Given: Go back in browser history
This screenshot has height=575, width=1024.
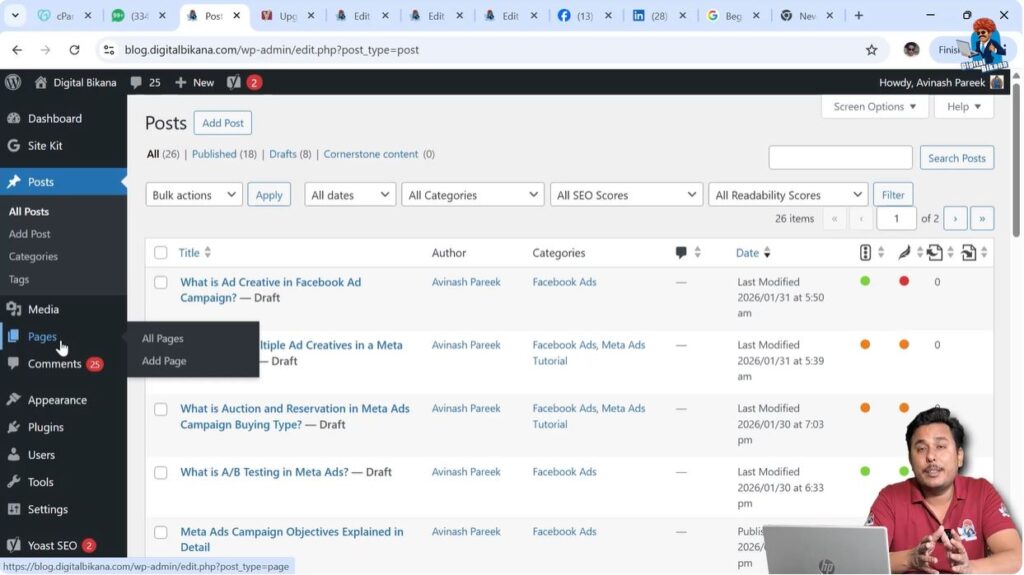Looking at the screenshot, I should pyautogui.click(x=17, y=50).
